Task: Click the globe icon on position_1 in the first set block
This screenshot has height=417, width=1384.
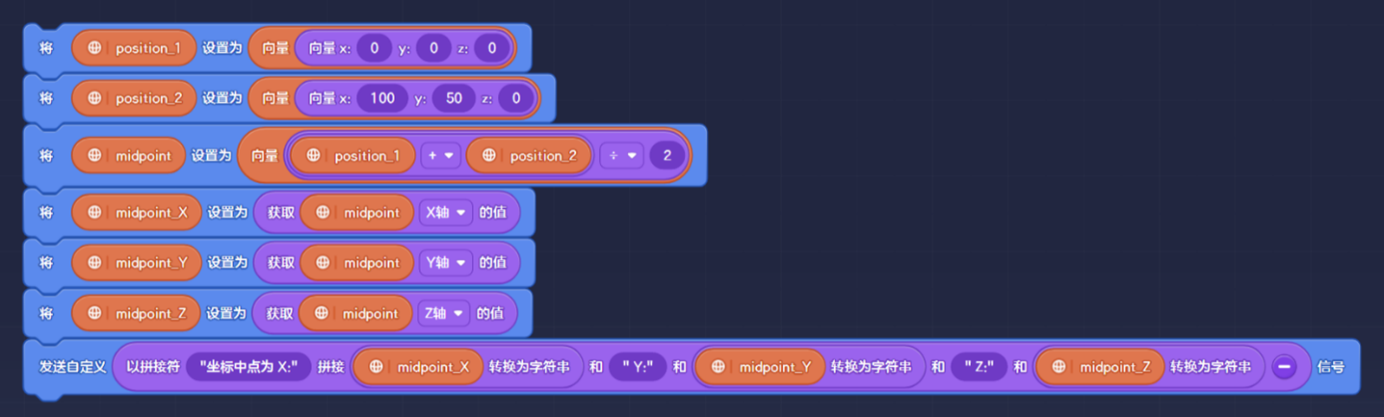Action: coord(95,48)
